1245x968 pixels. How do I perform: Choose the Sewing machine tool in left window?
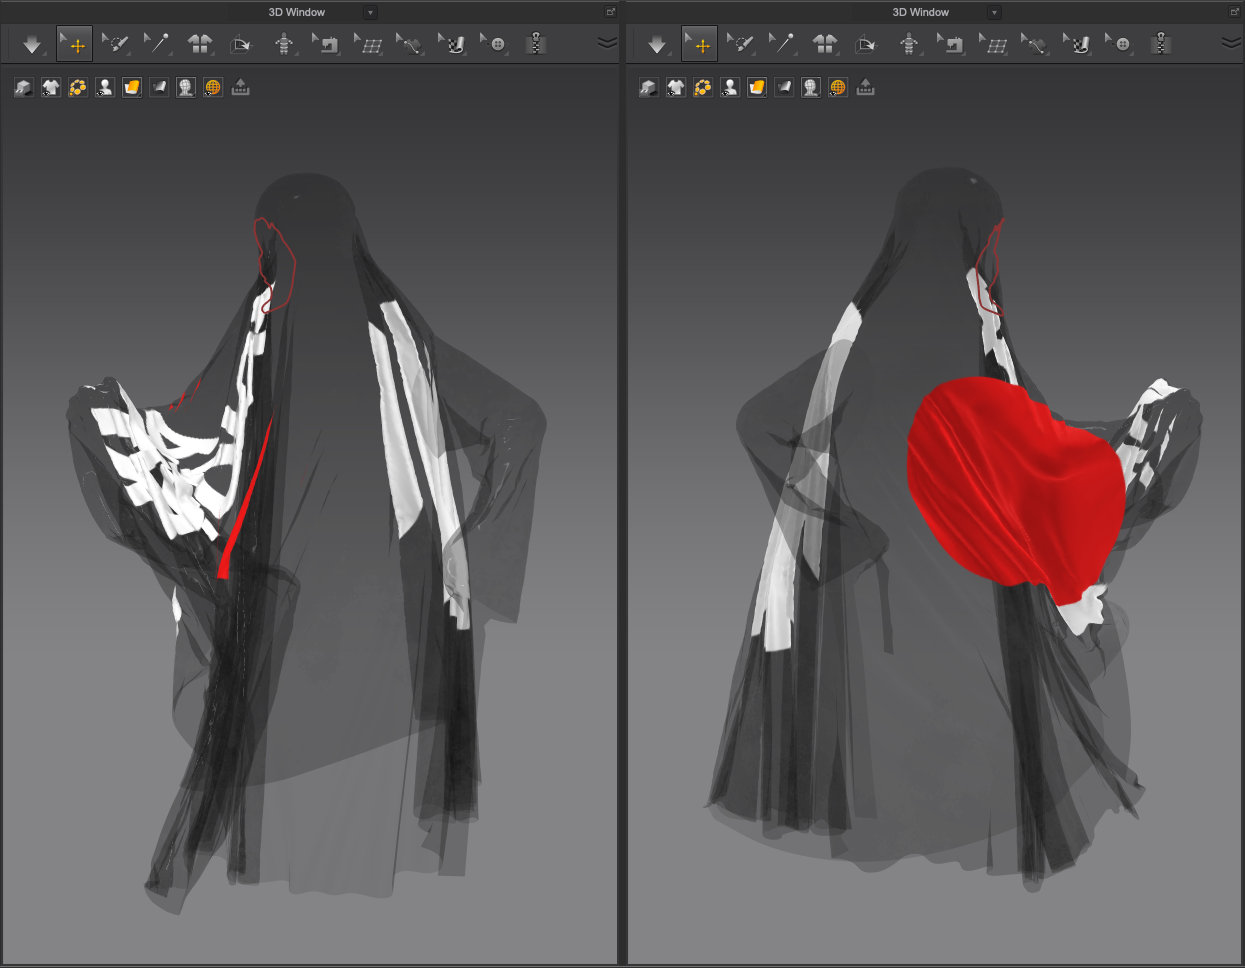coord(326,44)
